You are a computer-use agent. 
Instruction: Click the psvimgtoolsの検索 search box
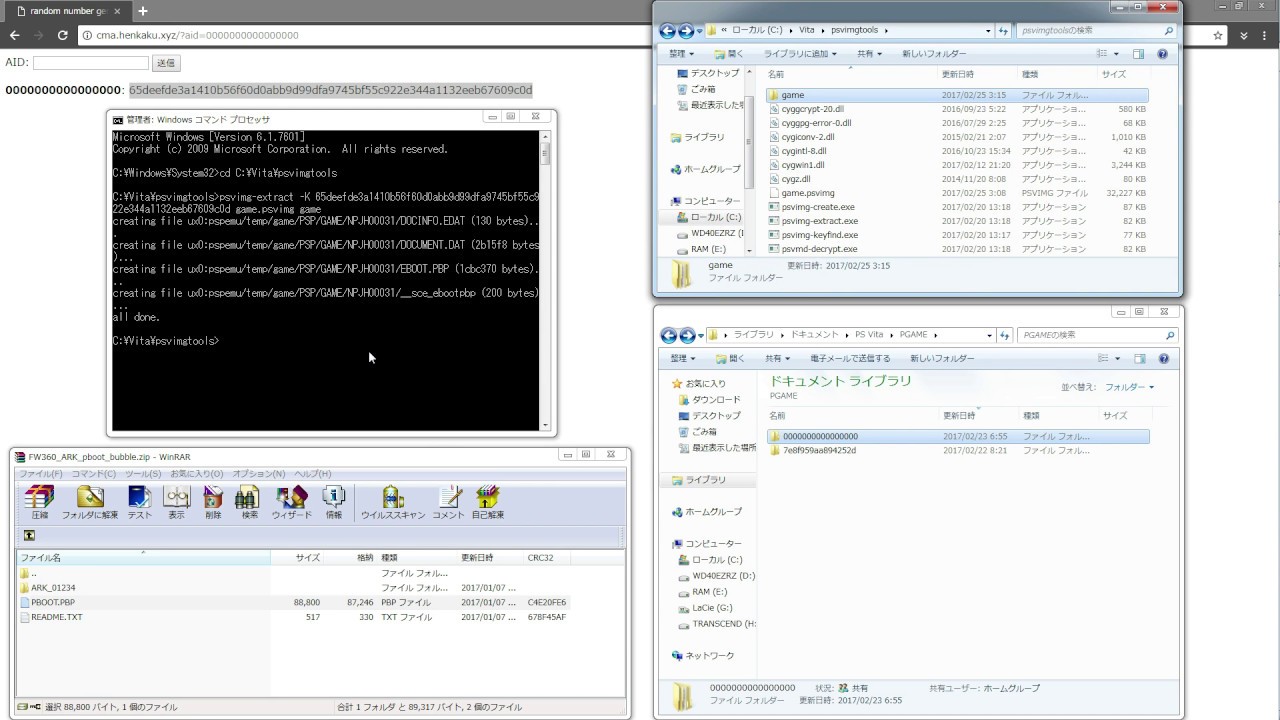tap(1095, 31)
